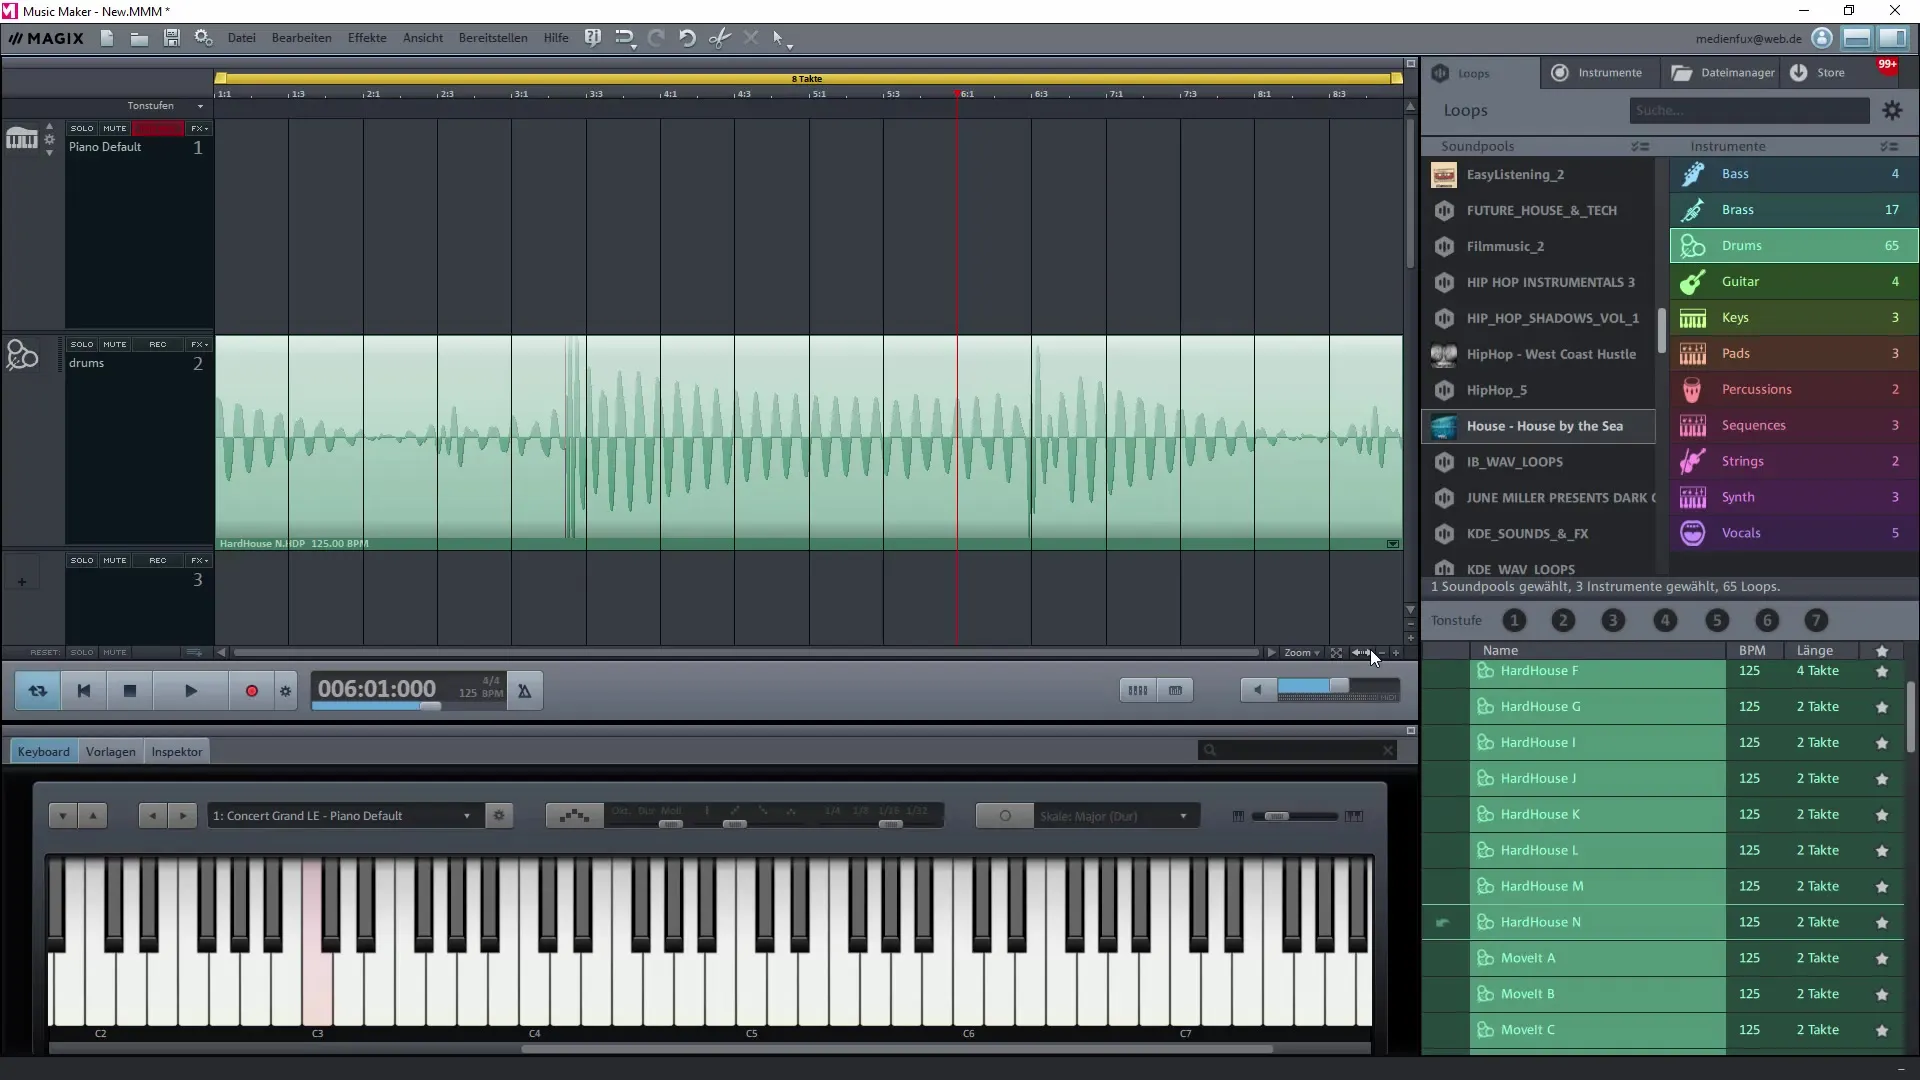Click the mixer view icon

[x=1138, y=690]
